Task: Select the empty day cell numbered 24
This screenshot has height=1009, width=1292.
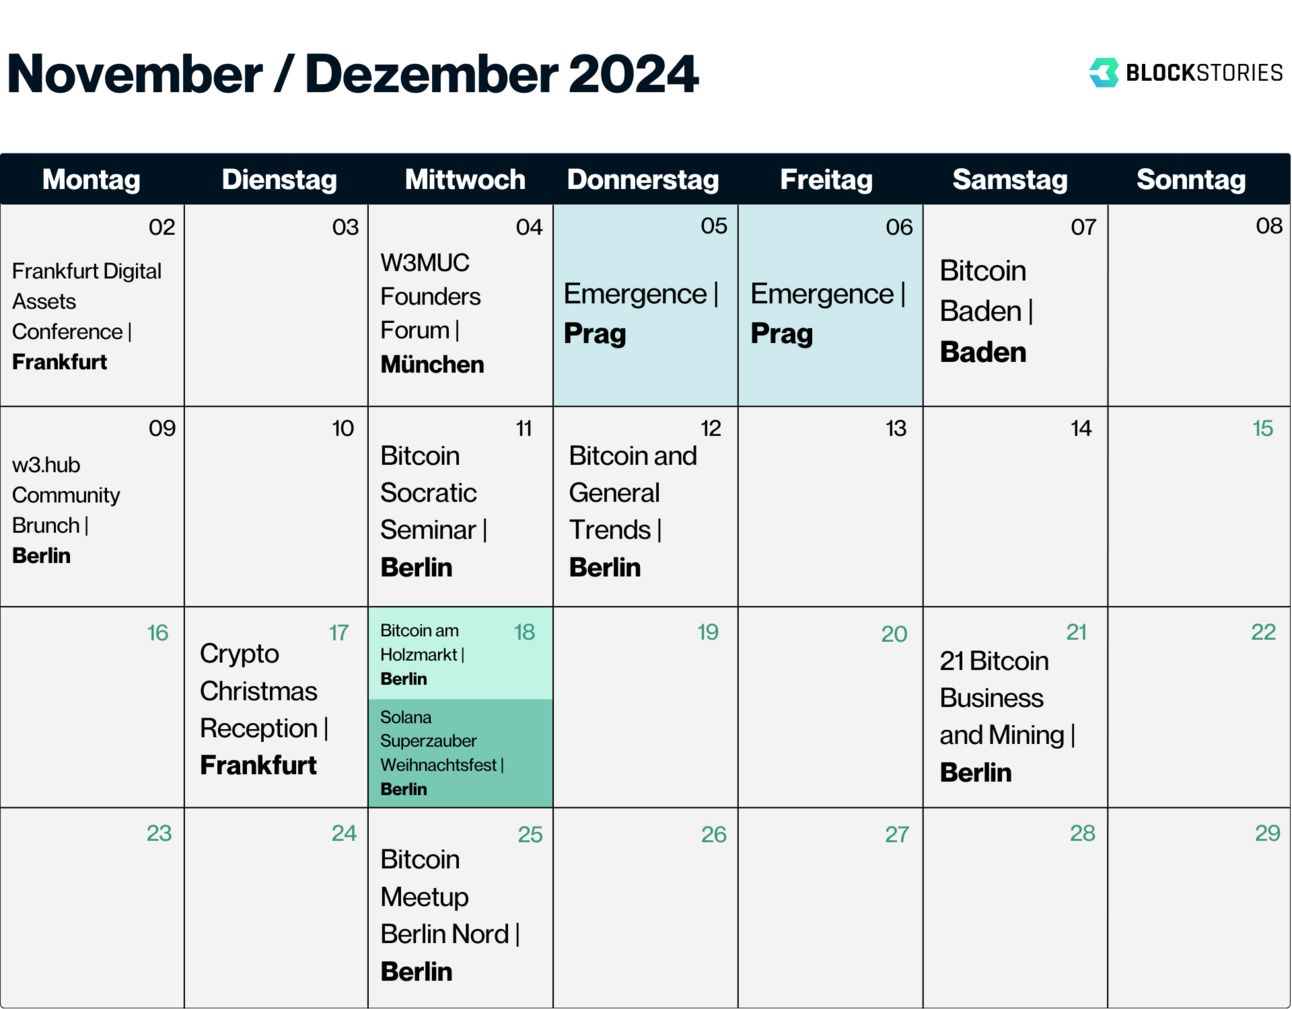Action: (277, 908)
